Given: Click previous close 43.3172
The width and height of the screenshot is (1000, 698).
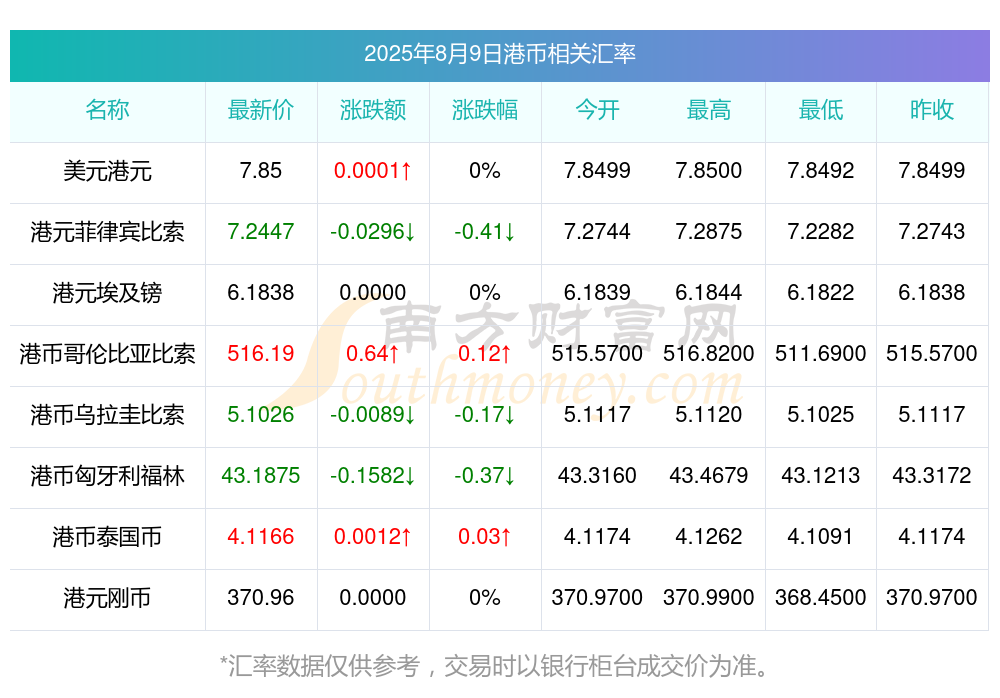Looking at the screenshot, I should coord(932,475).
